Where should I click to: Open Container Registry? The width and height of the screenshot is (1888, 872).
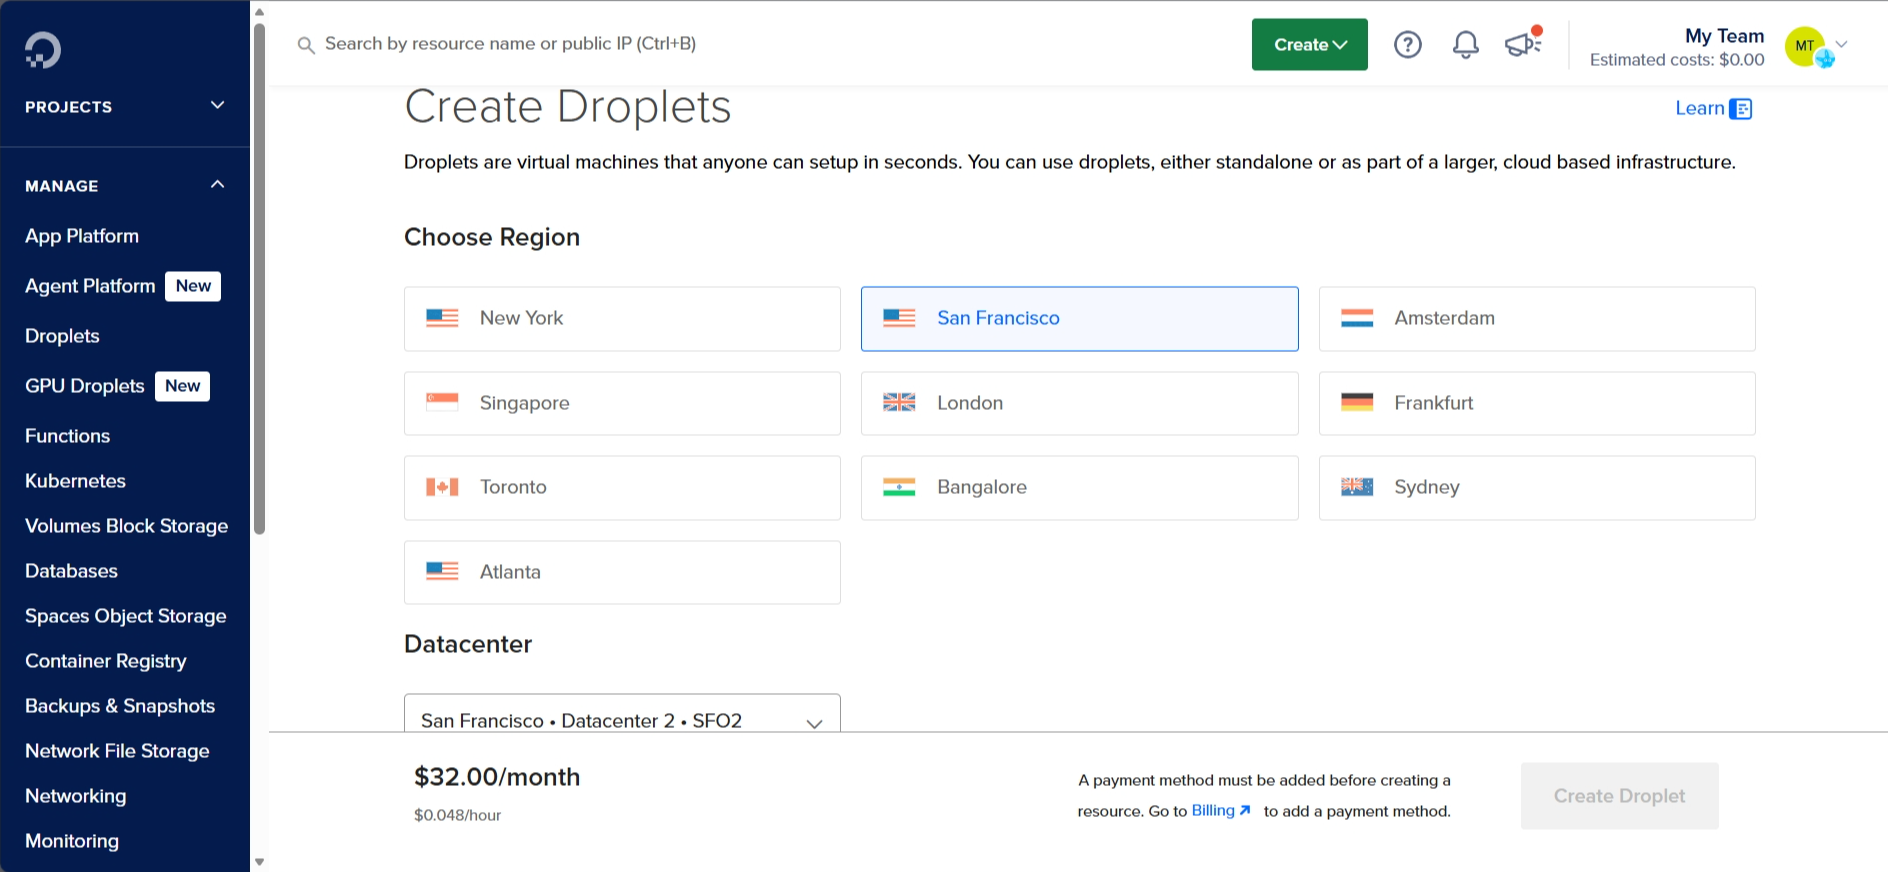pos(105,661)
